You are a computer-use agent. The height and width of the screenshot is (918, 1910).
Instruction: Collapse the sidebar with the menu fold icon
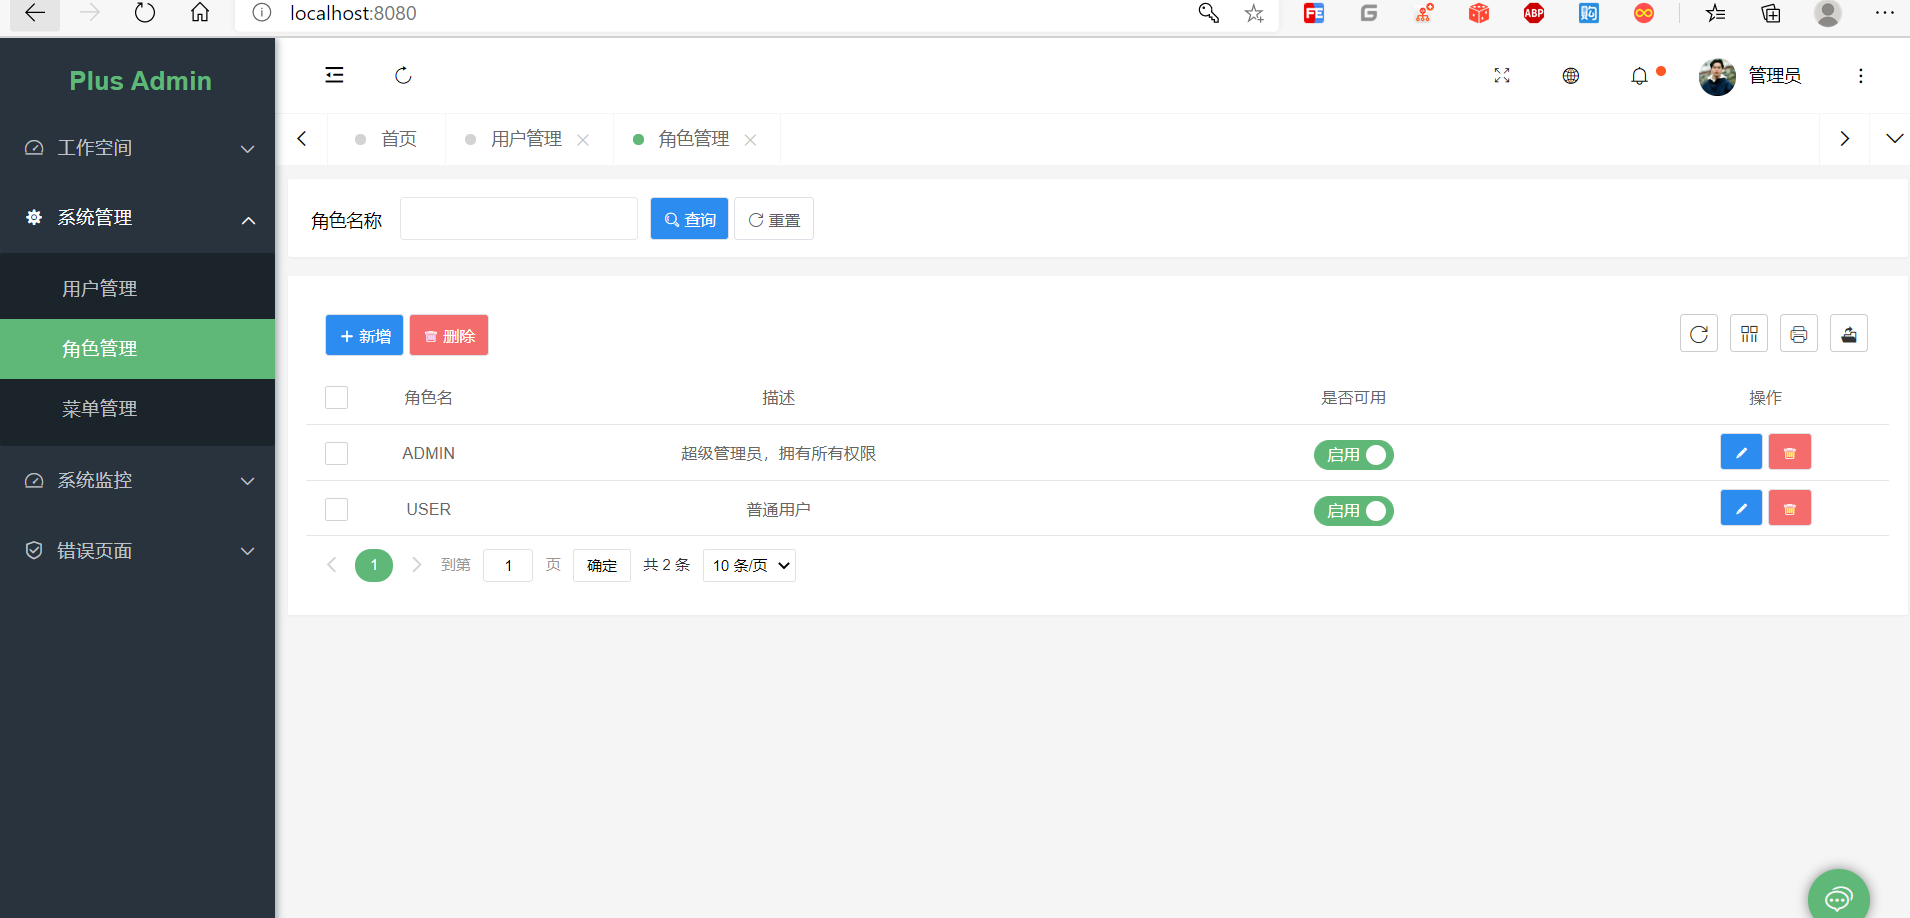pos(334,75)
